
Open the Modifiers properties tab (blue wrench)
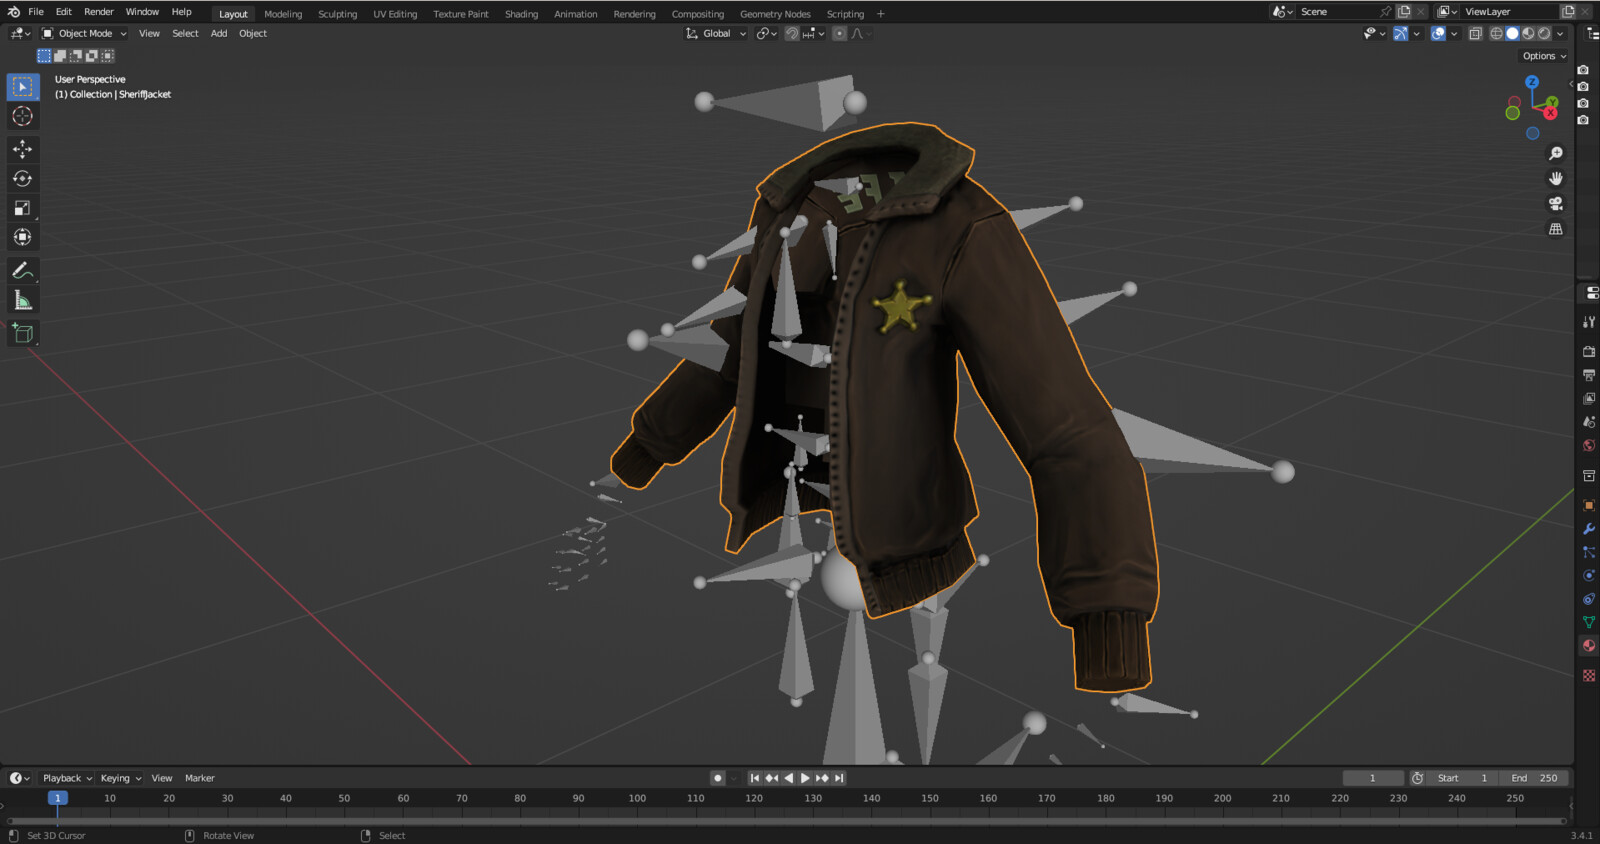(x=1589, y=529)
